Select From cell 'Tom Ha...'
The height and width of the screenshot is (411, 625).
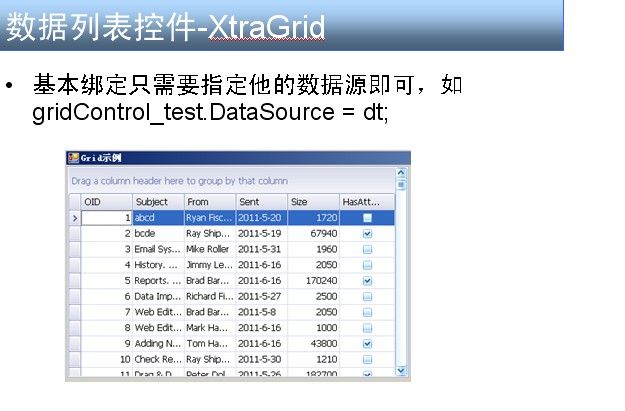pyautogui.click(x=210, y=344)
